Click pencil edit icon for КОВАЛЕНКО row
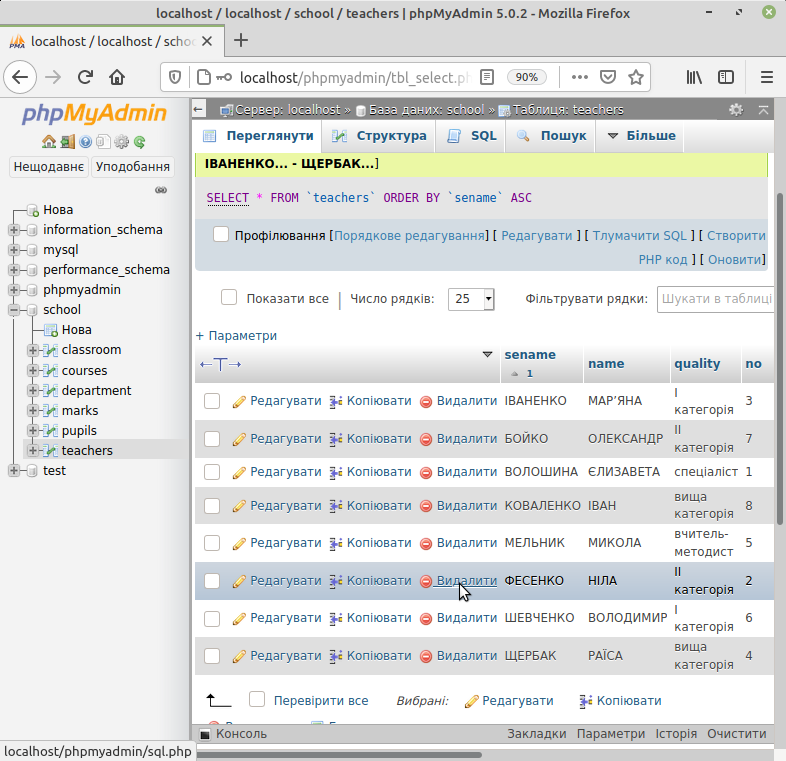The image size is (786, 761). [x=239, y=505]
